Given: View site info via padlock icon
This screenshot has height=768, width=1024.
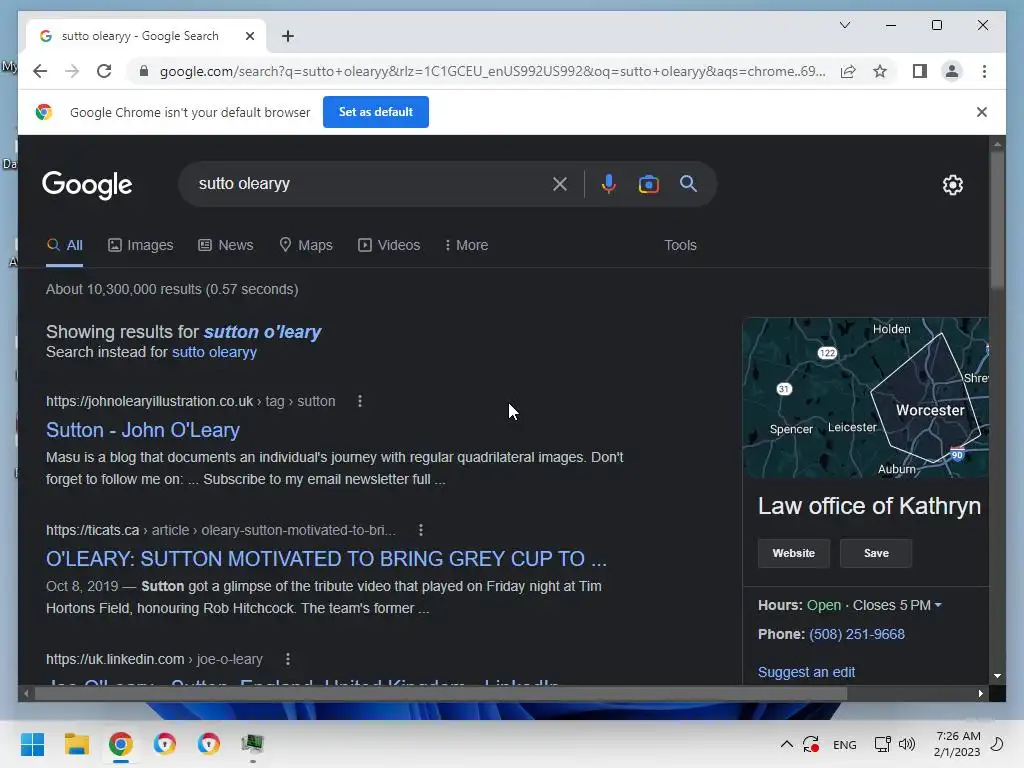Looking at the screenshot, I should [144, 71].
